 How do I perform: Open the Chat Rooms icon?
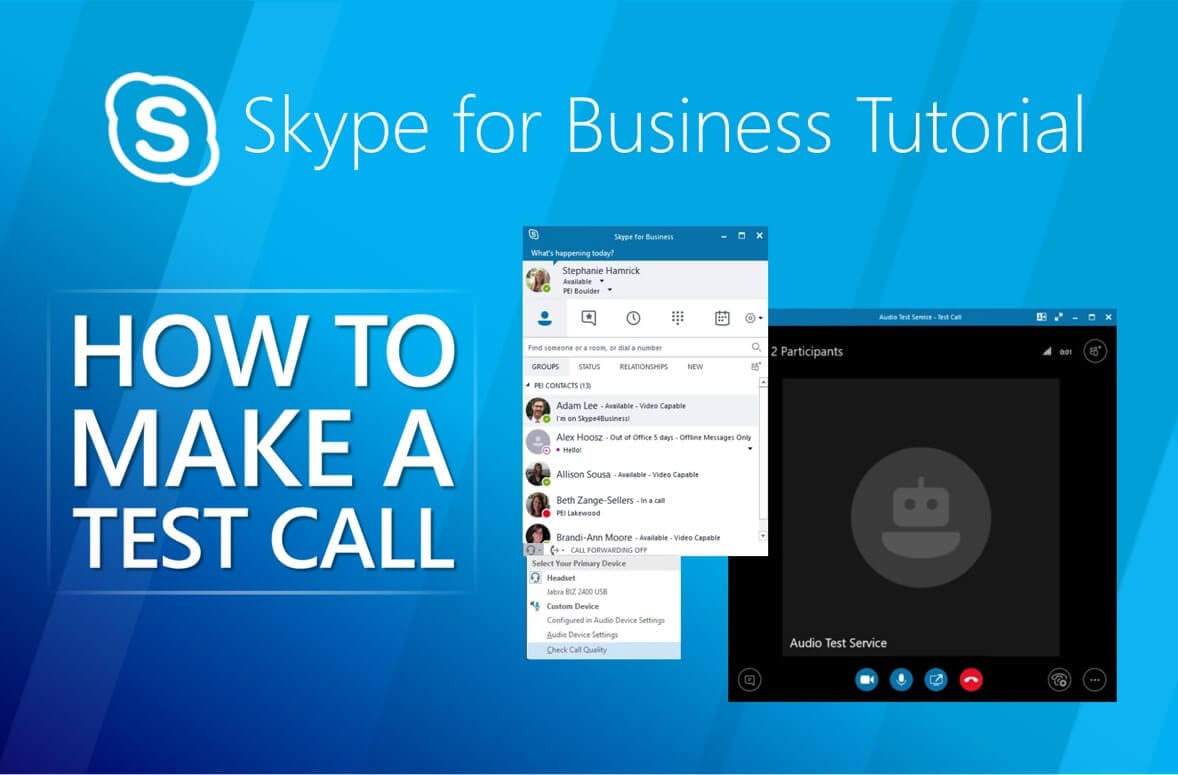(589, 318)
